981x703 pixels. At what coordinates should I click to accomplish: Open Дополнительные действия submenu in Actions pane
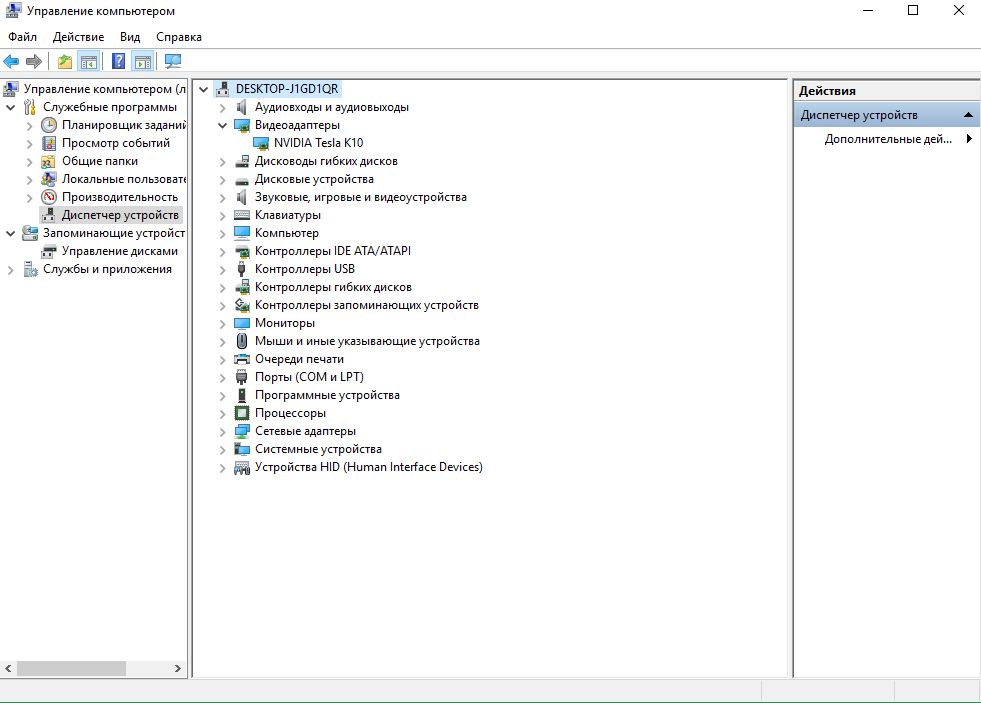tap(967, 140)
